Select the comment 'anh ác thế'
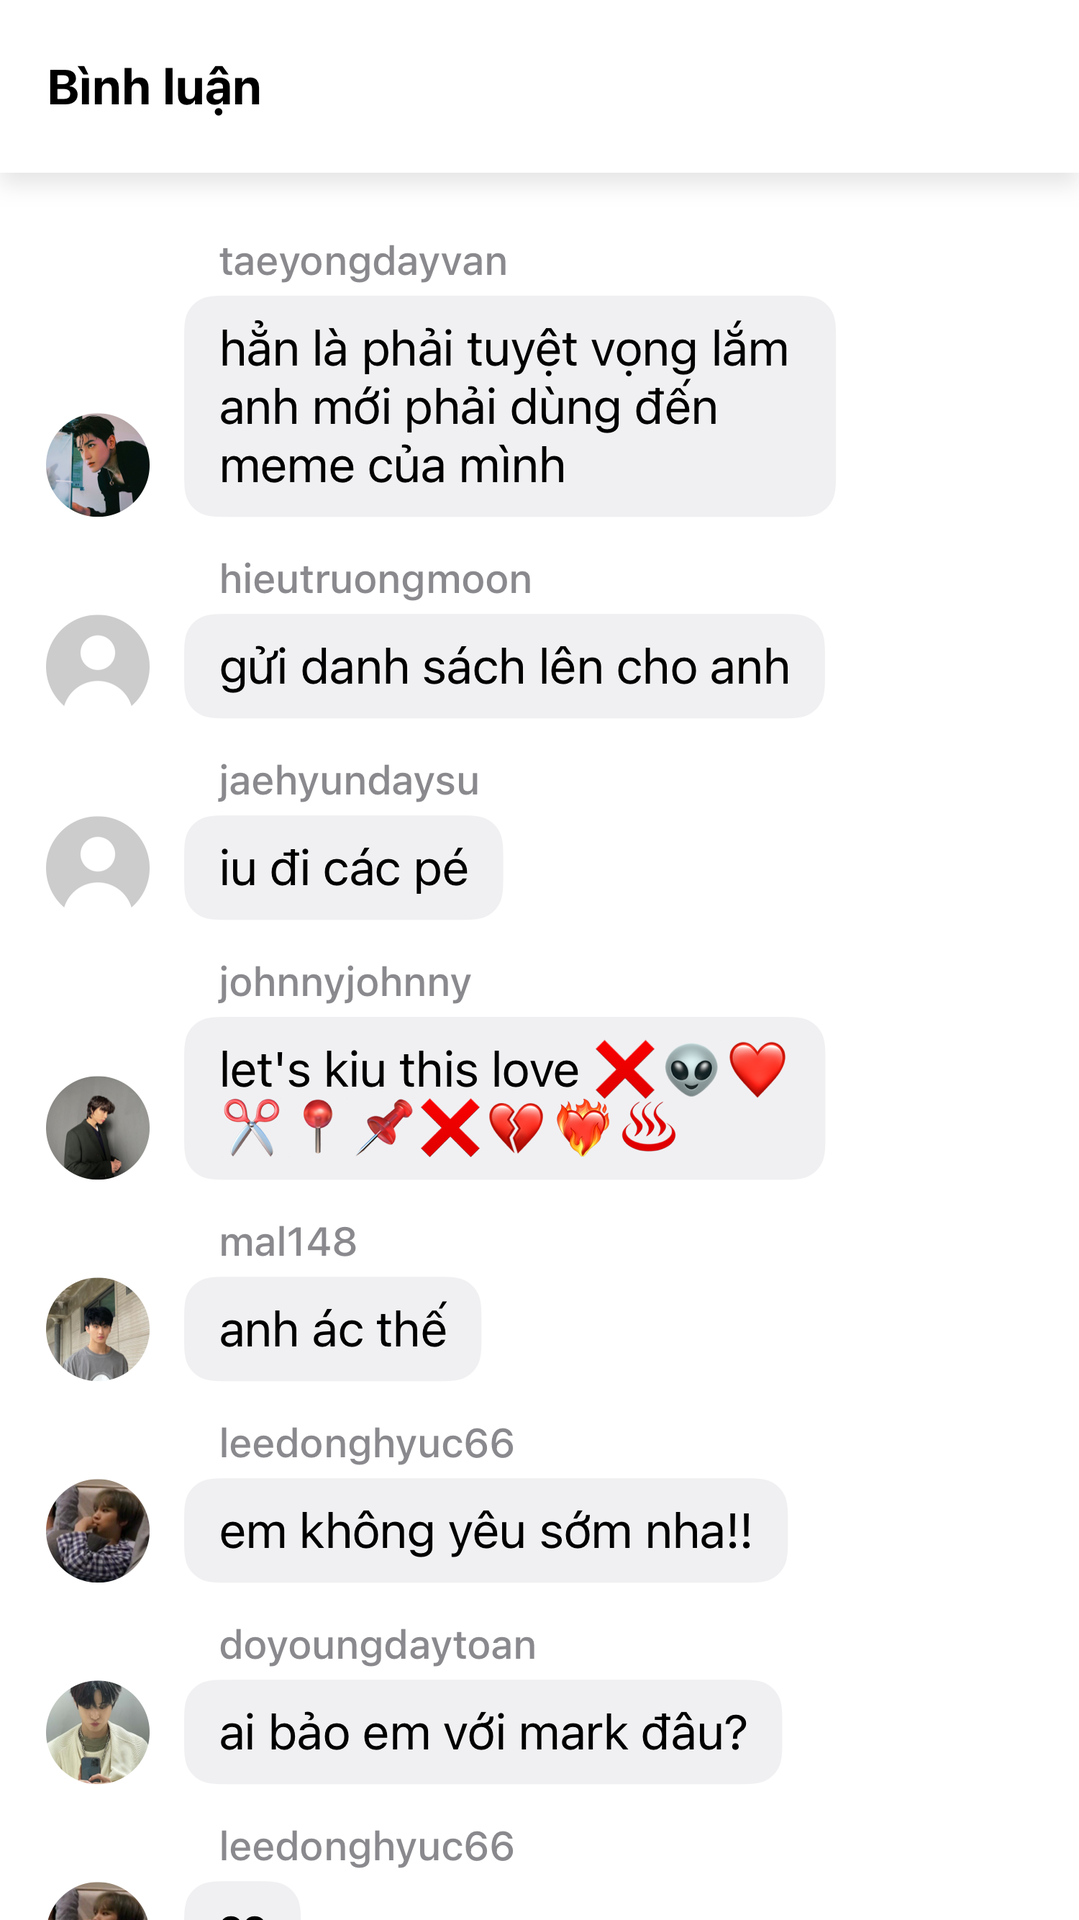Viewport: 1079px width, 1920px height. pyautogui.click(x=332, y=1329)
